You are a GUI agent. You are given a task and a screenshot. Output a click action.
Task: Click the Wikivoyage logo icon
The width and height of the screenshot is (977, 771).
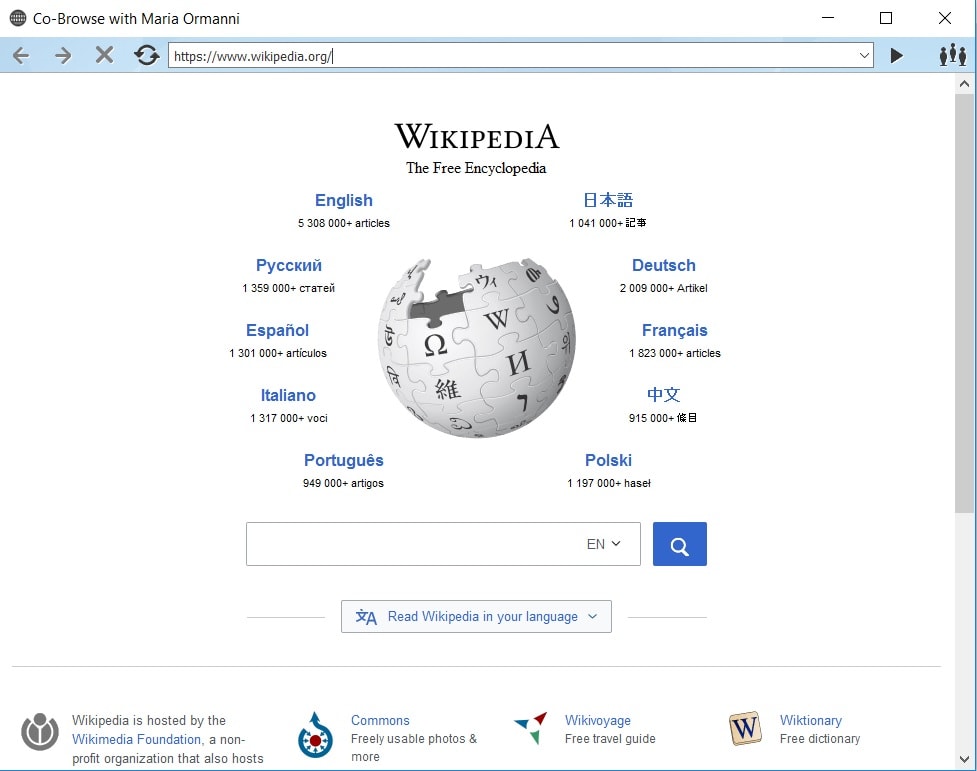coord(531,727)
